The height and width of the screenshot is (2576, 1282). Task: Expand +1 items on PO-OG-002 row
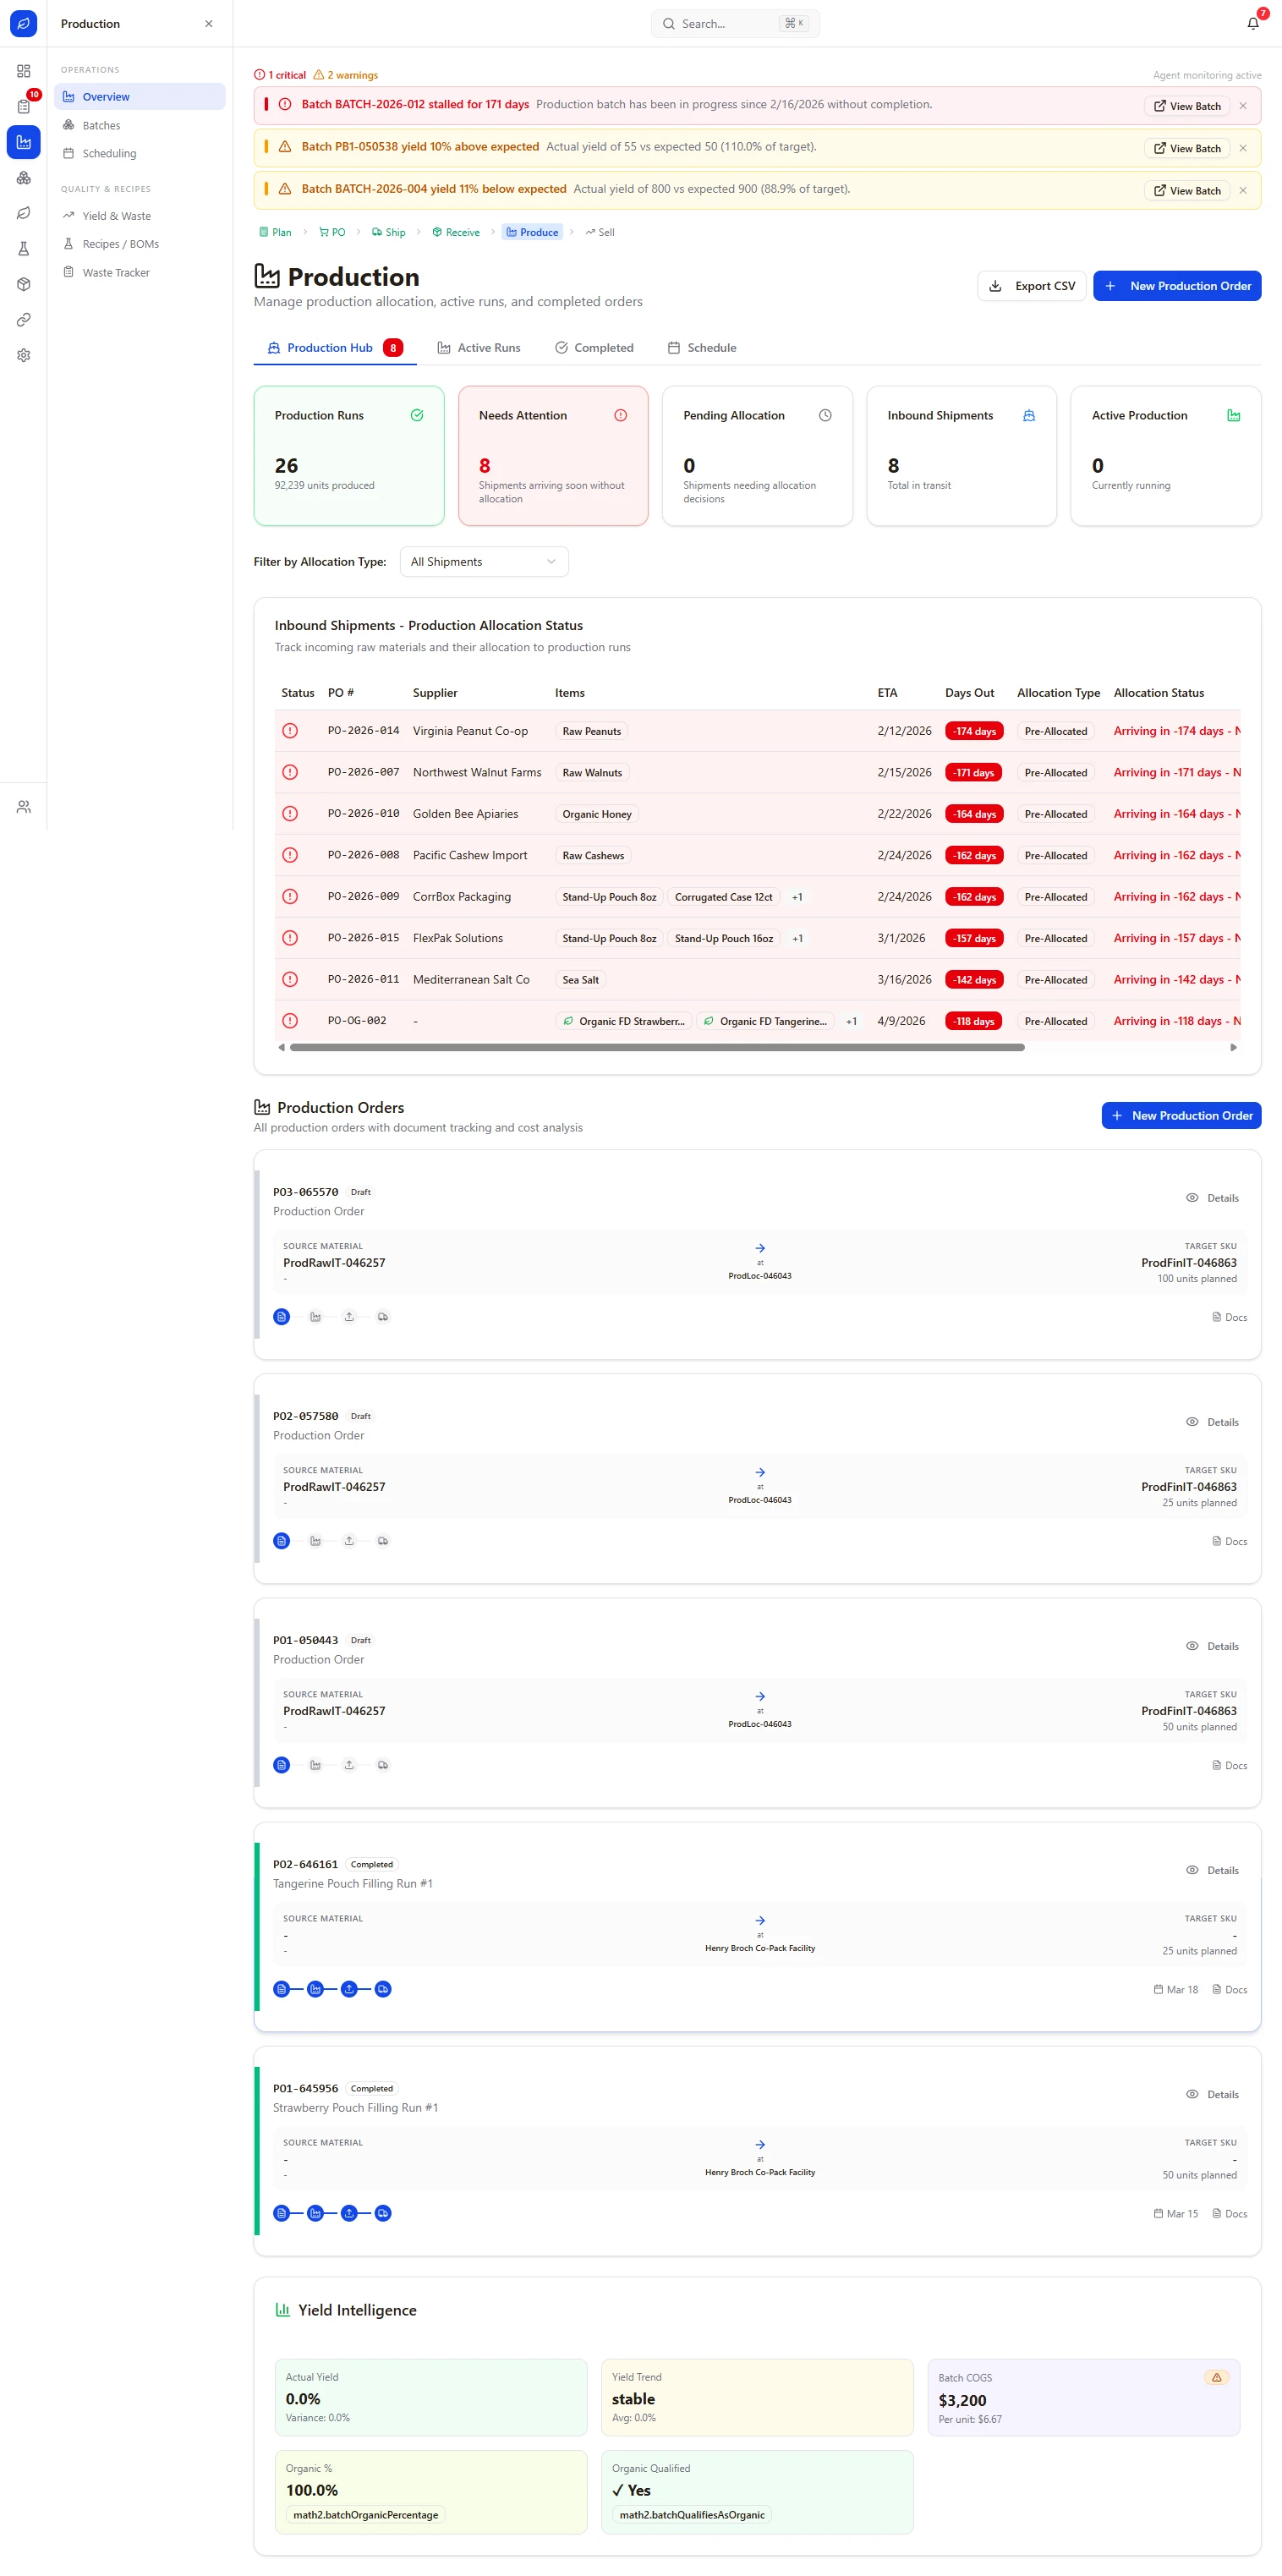851,1021
